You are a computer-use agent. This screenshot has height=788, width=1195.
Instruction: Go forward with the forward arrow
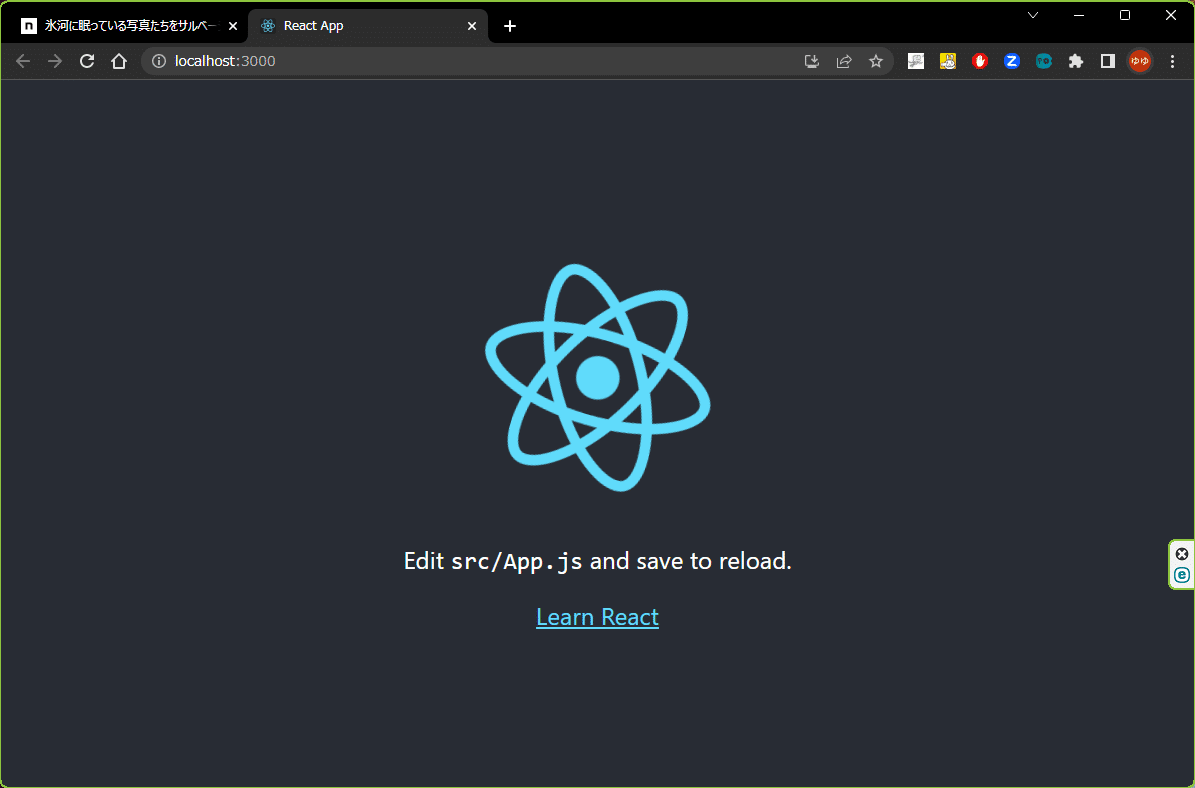(x=55, y=61)
